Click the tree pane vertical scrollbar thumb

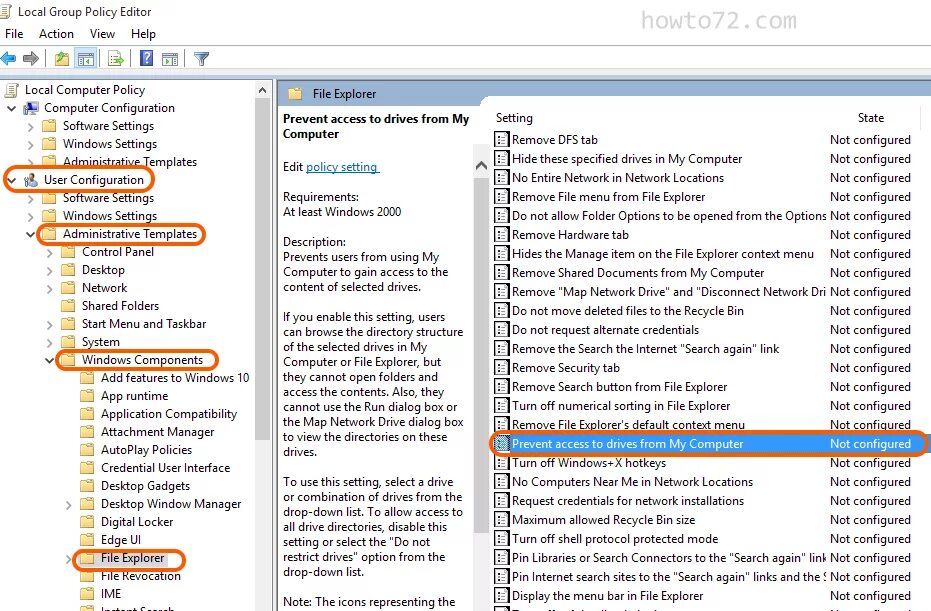(x=262, y=268)
